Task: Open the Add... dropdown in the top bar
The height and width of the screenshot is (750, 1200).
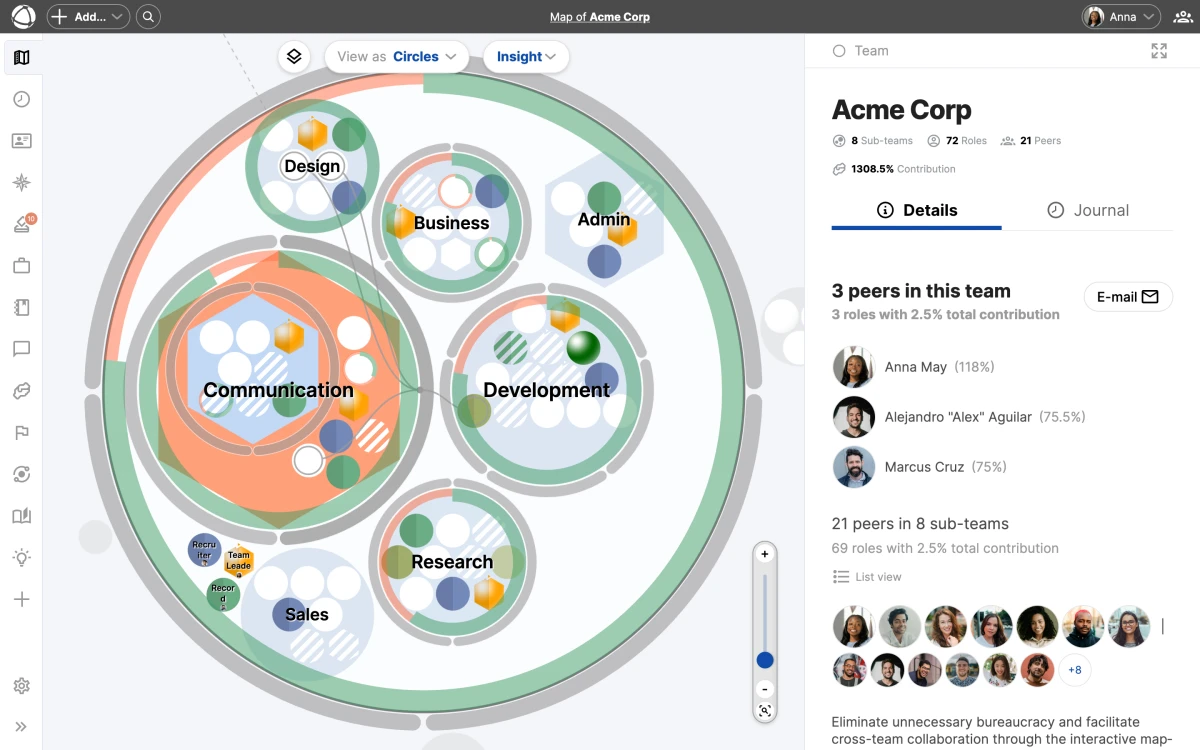Action: pos(88,16)
